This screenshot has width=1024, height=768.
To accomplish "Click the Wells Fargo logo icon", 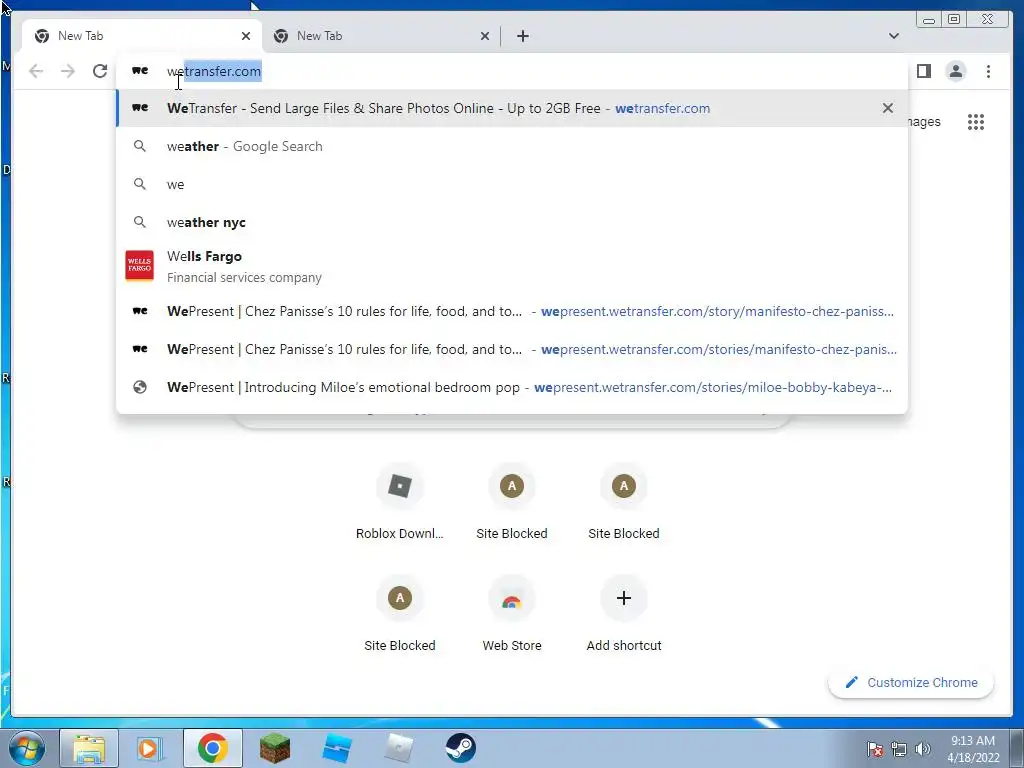I will 140,265.
